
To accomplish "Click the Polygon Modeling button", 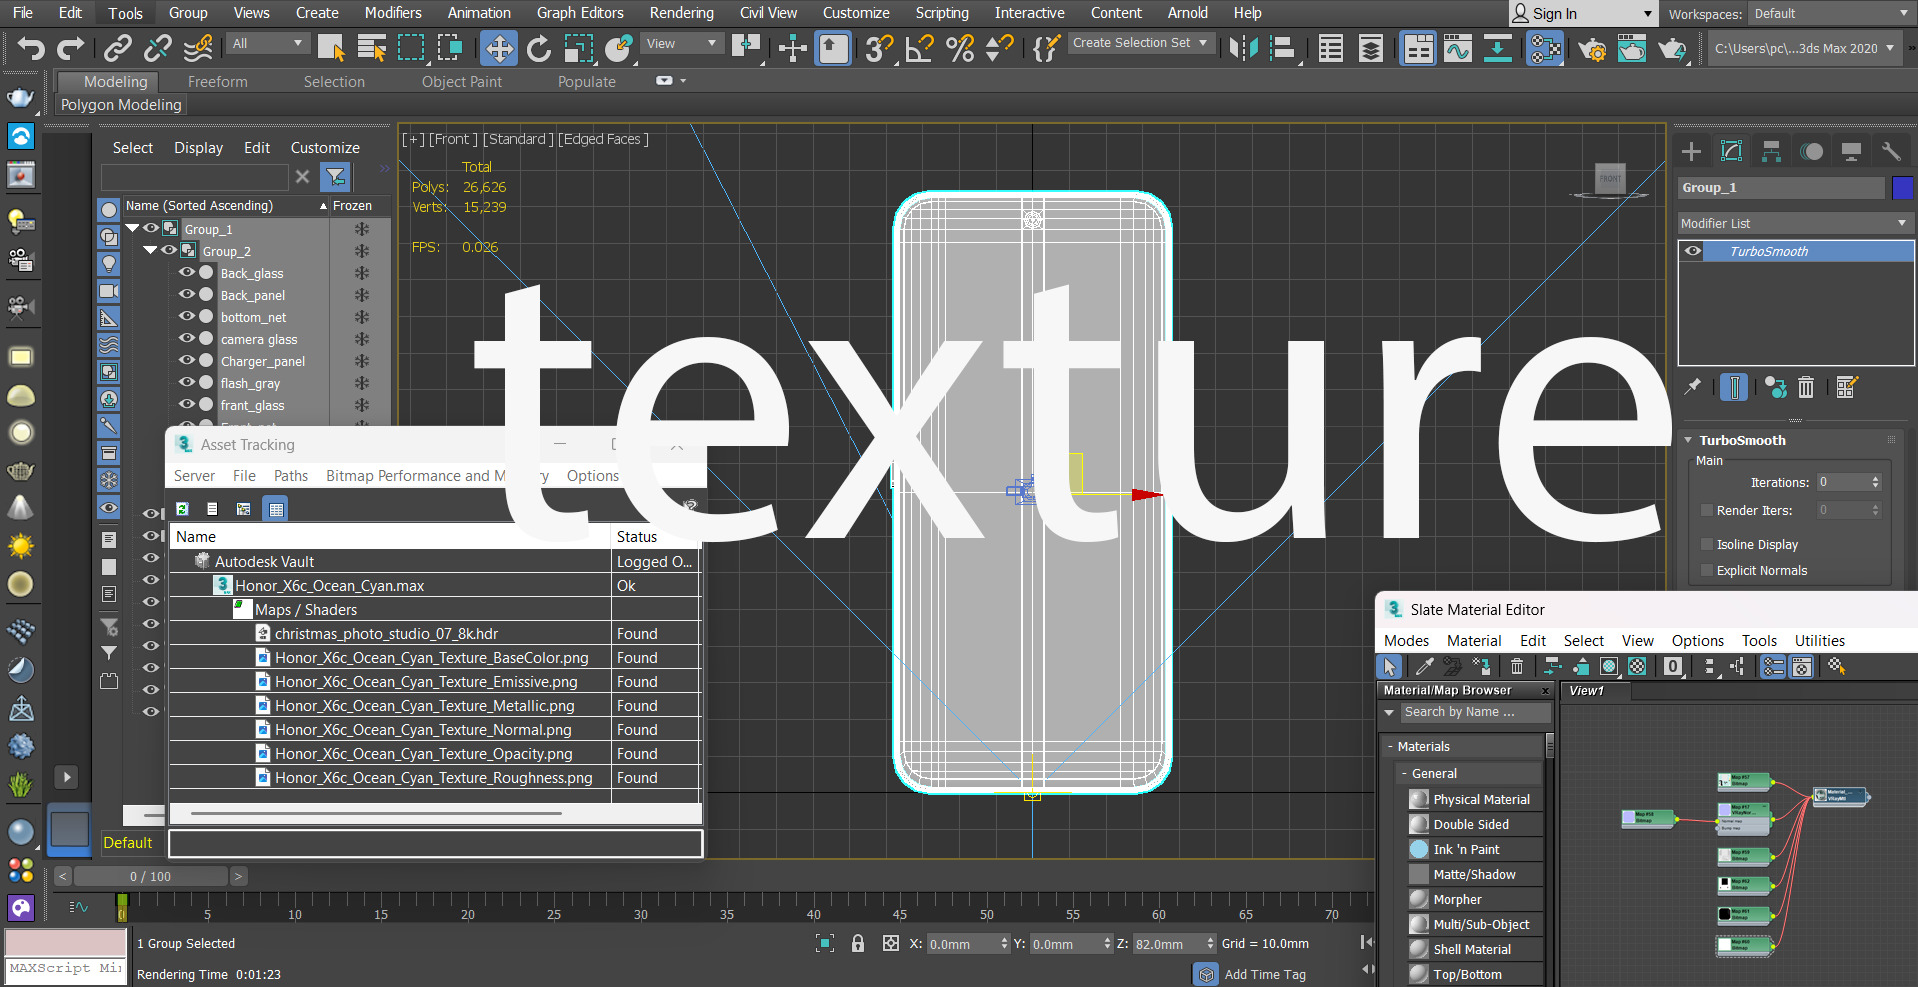I will point(121,105).
